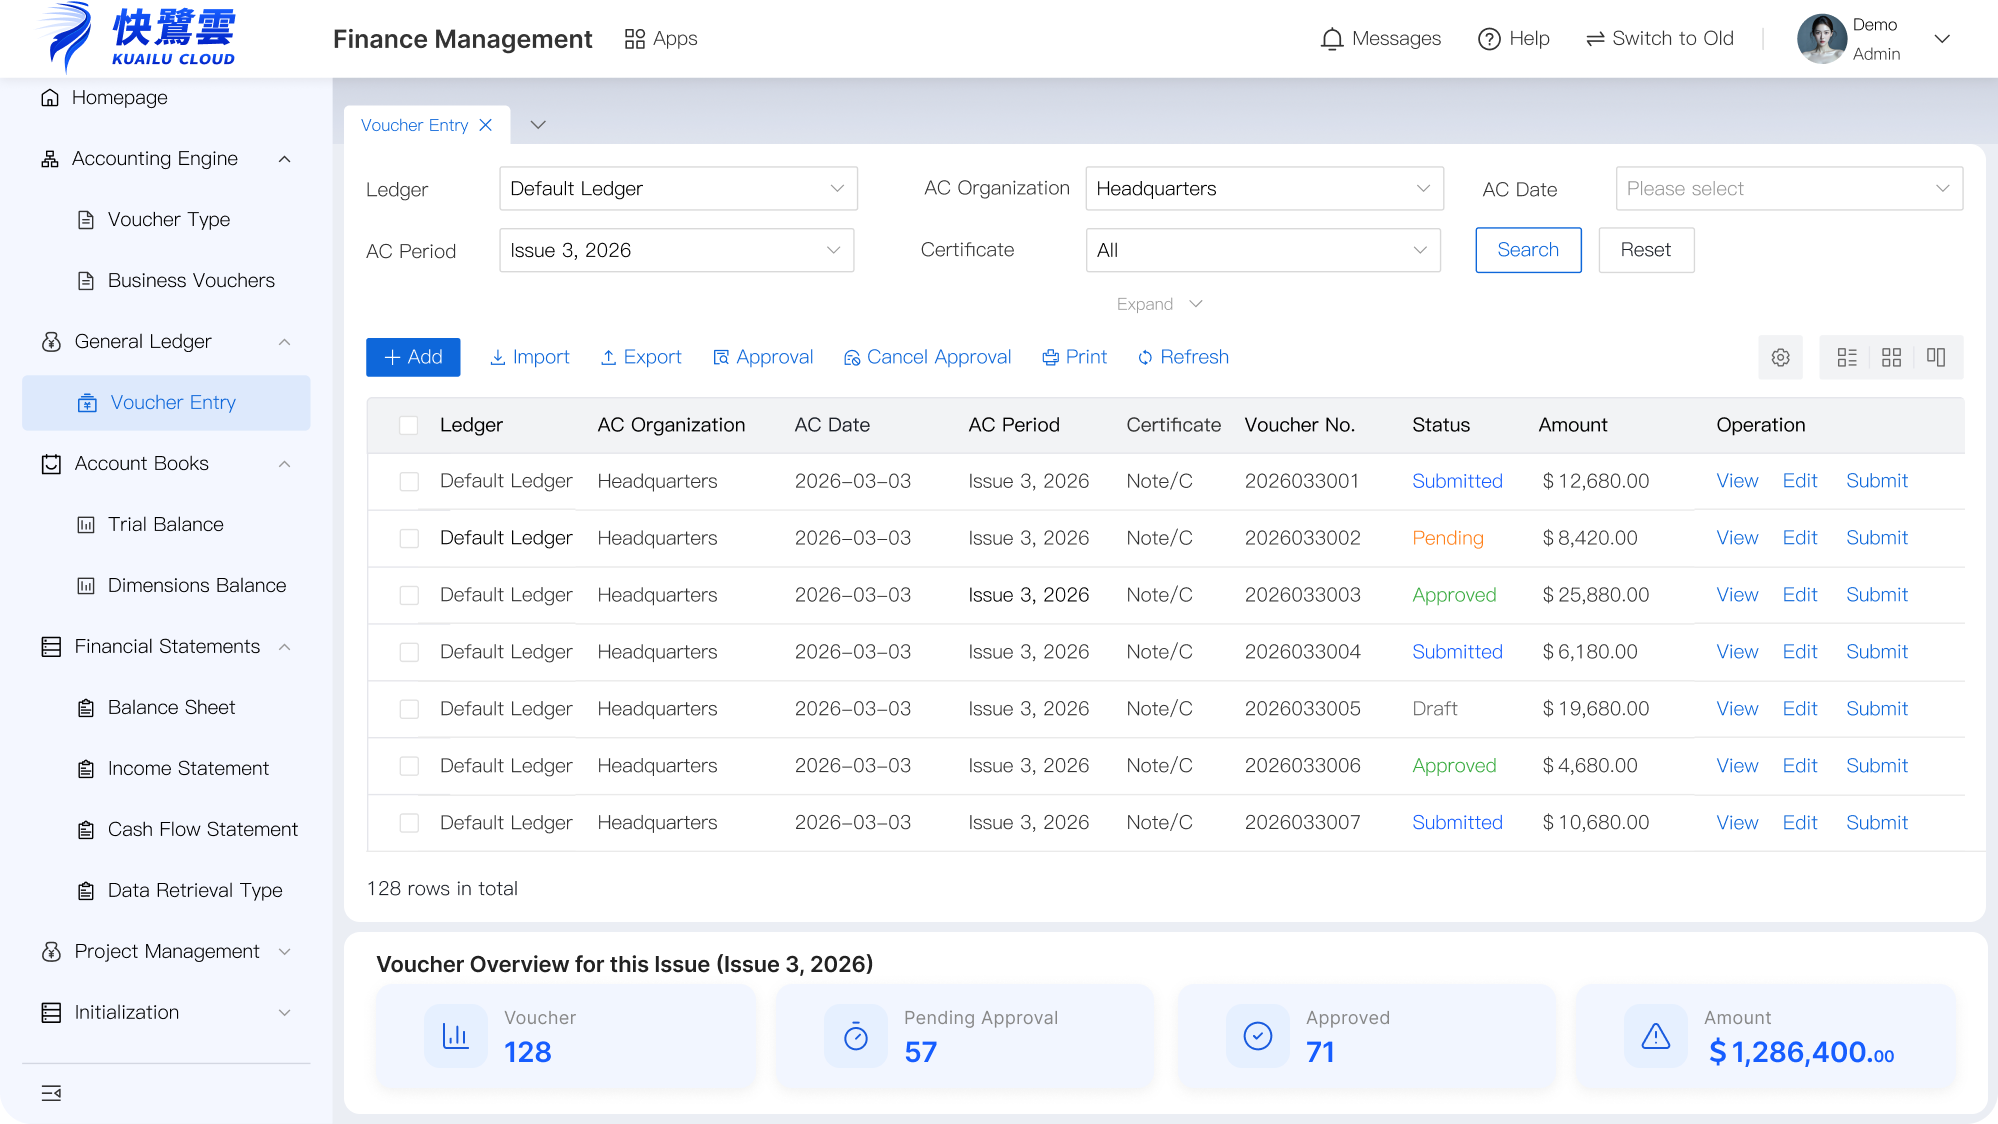Close the Voucher Entry tab
The image size is (1998, 1124).
tap(485, 125)
